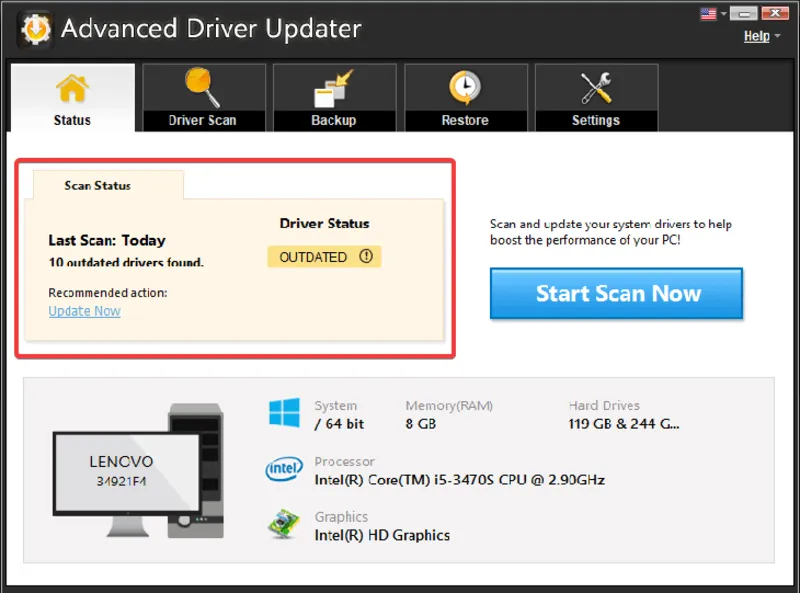This screenshot has height=593, width=800.
Task: Click the Windows logo next to System
Action: pyautogui.click(x=284, y=412)
